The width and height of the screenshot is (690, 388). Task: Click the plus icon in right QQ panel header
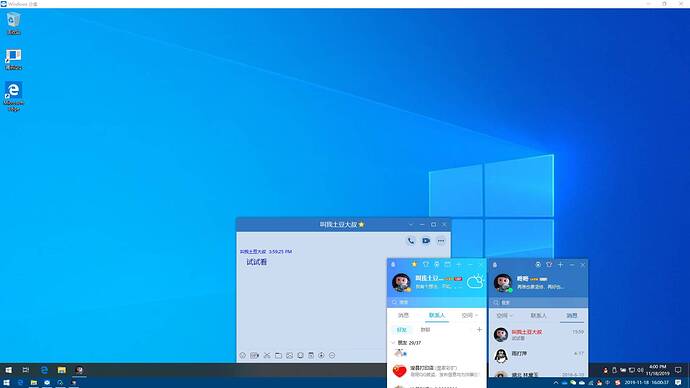[560, 265]
